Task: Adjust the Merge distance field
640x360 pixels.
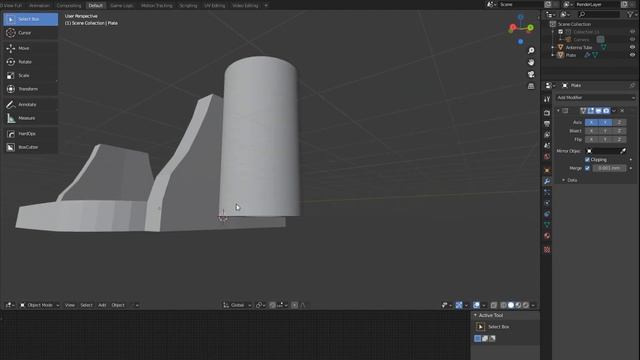Action: [609, 168]
